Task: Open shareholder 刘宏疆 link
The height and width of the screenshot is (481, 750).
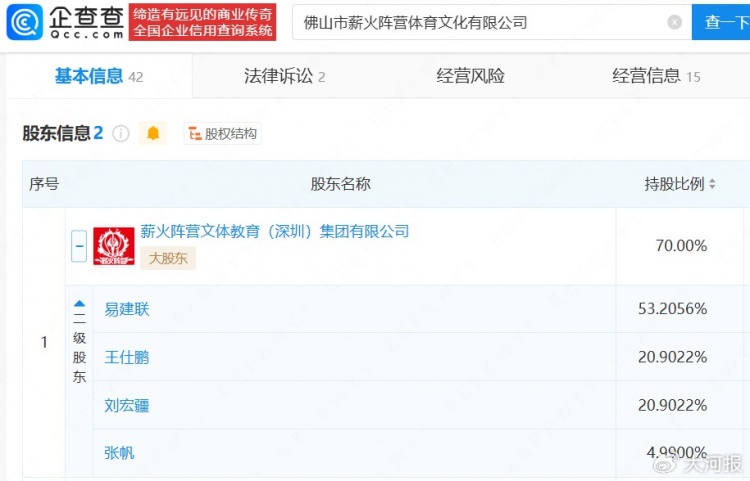Action: point(127,405)
